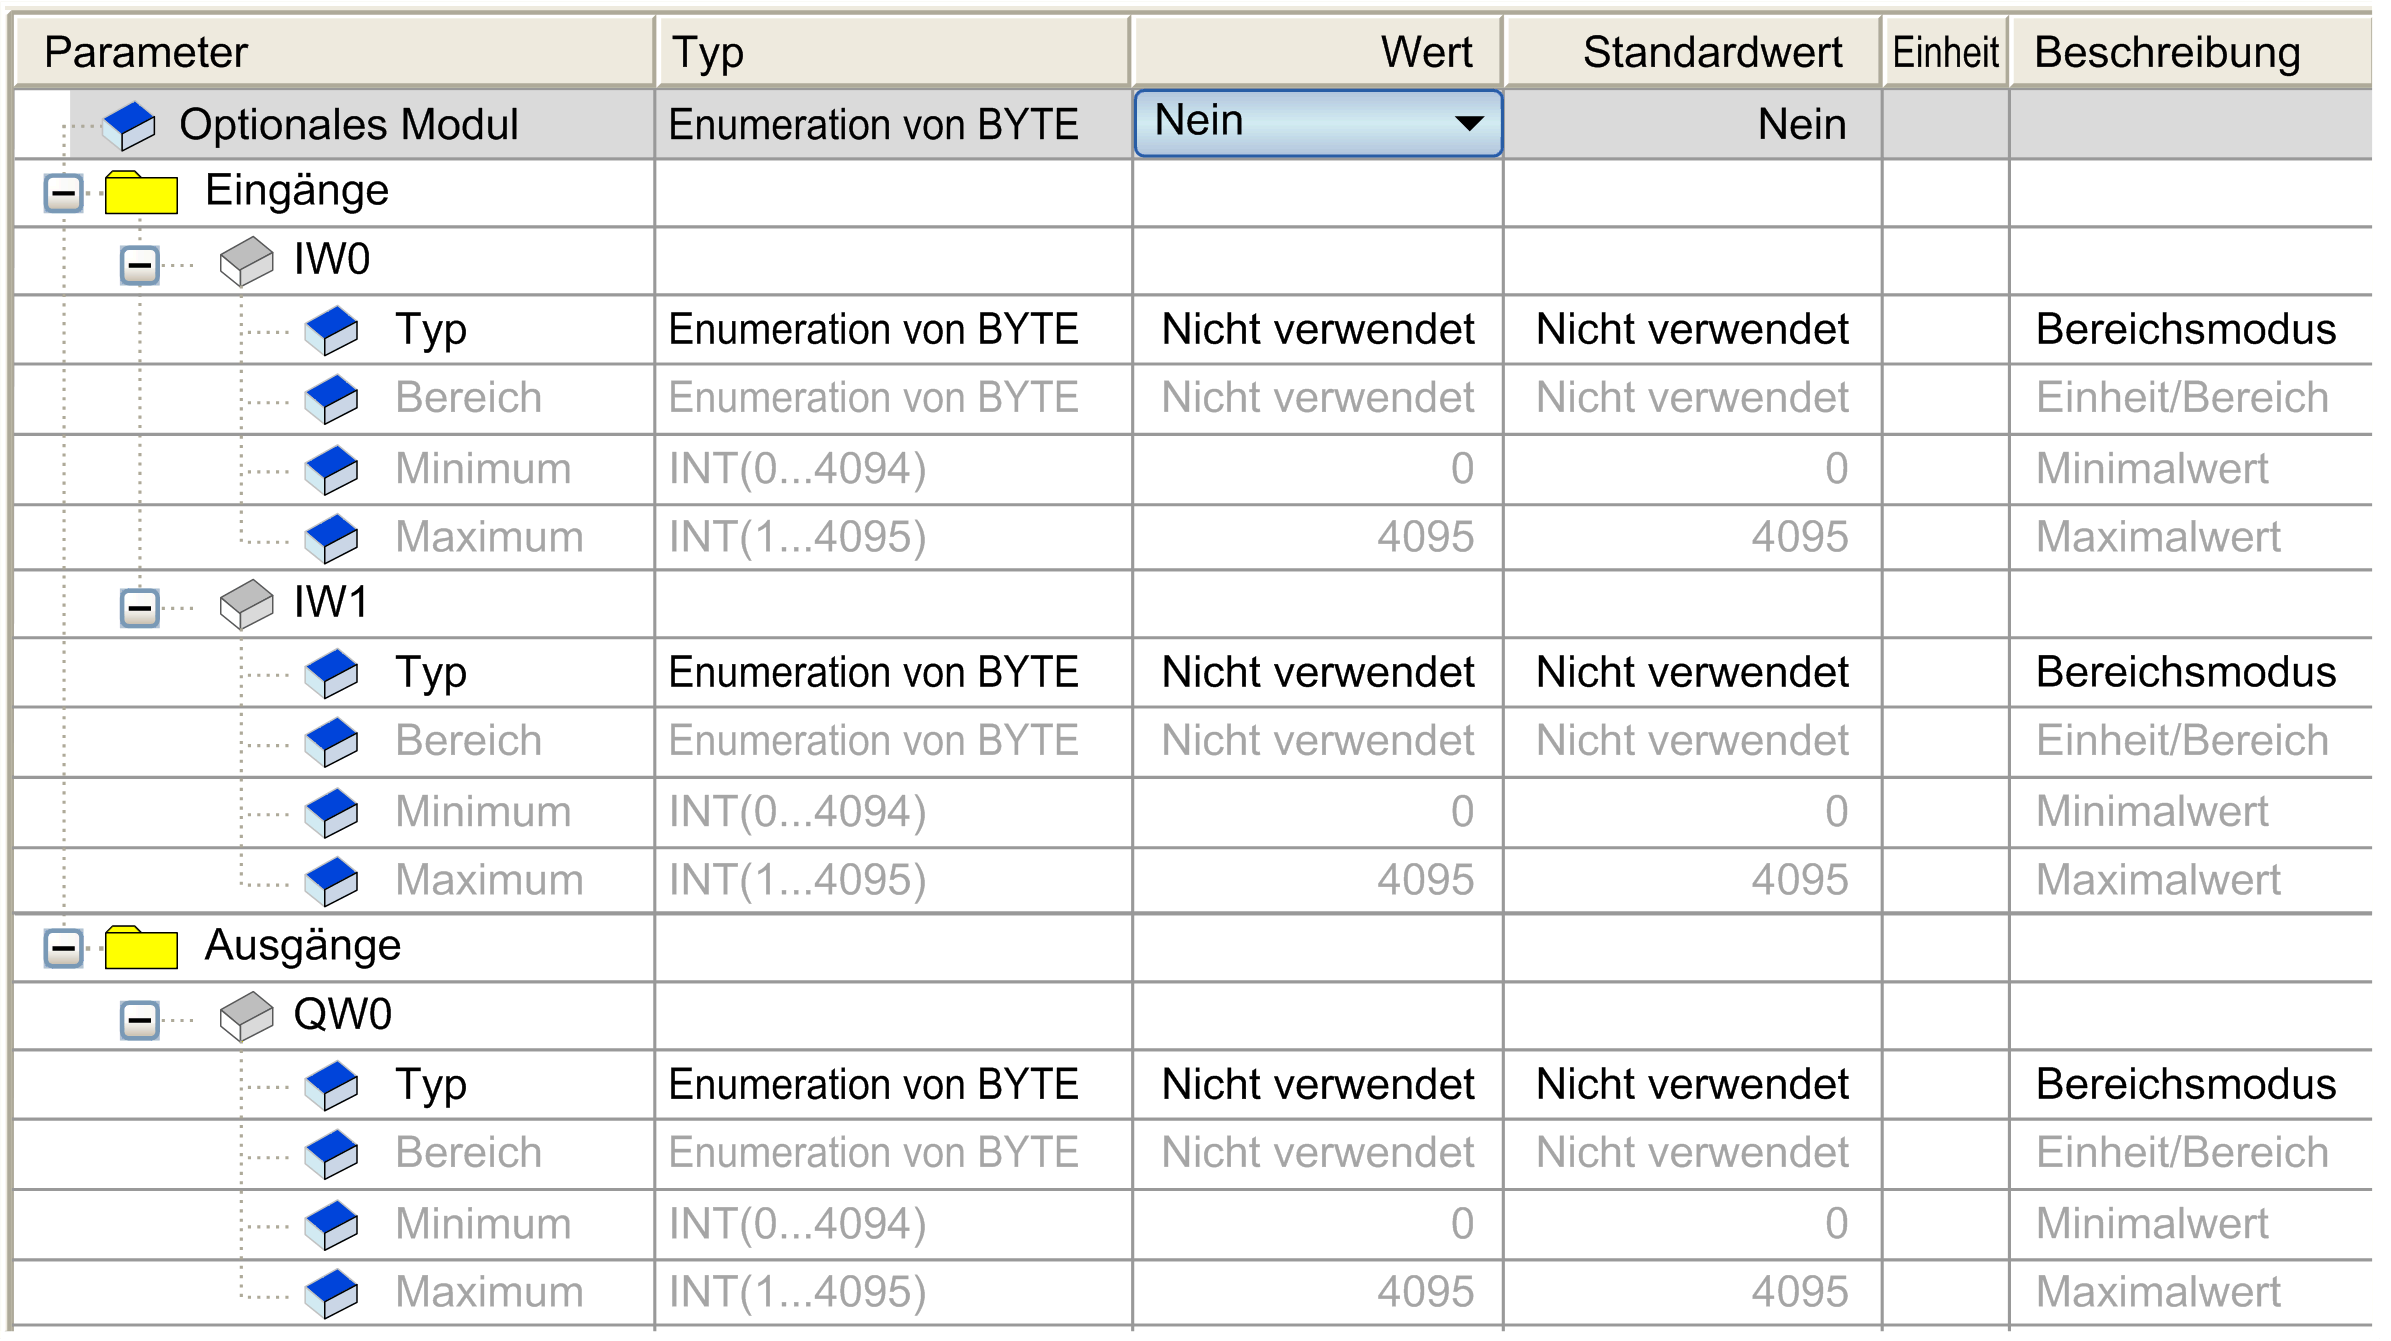Click the Beschreibung column header
This screenshot has height=1341, width=2391.
(2190, 52)
